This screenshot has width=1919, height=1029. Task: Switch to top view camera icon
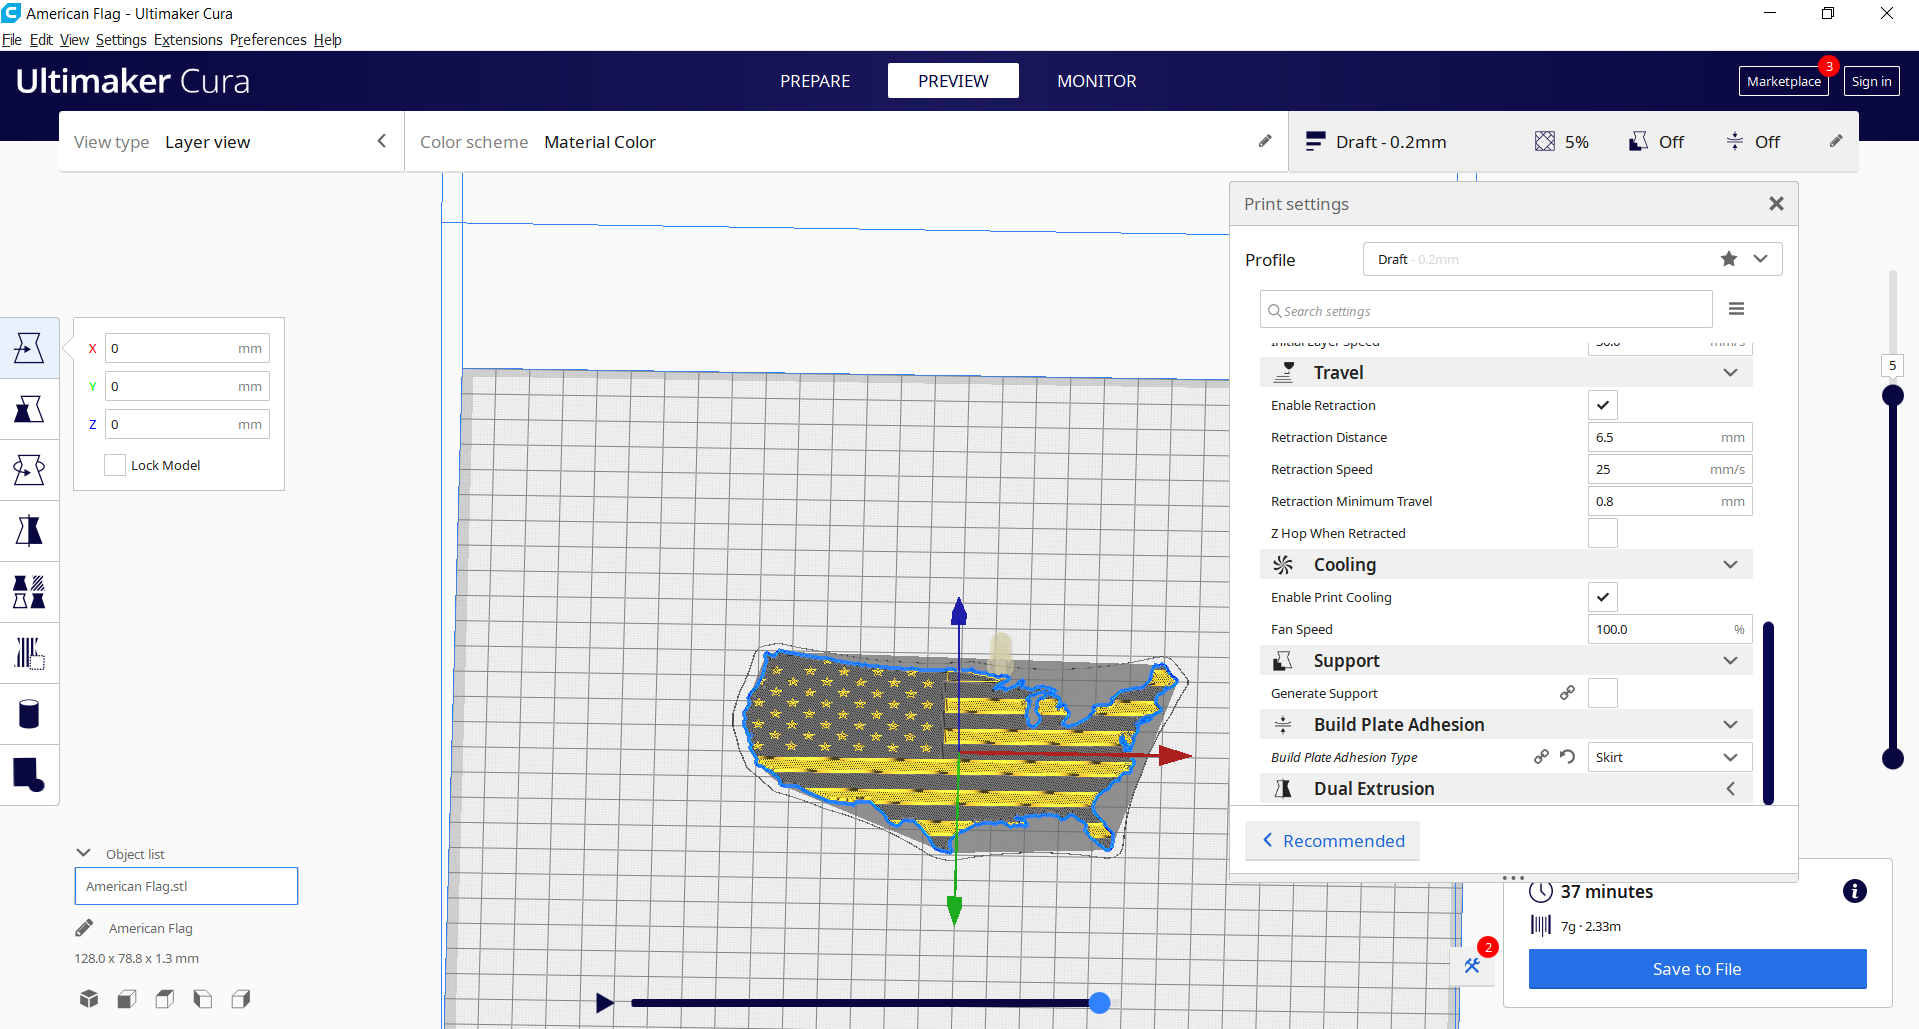tap(165, 998)
